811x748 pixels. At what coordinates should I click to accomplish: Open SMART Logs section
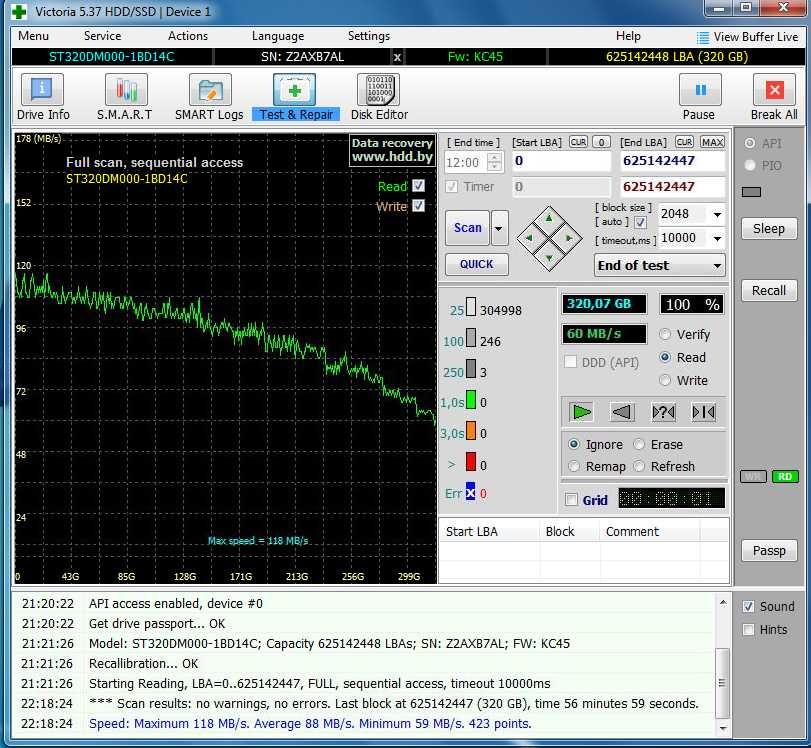tap(209, 97)
